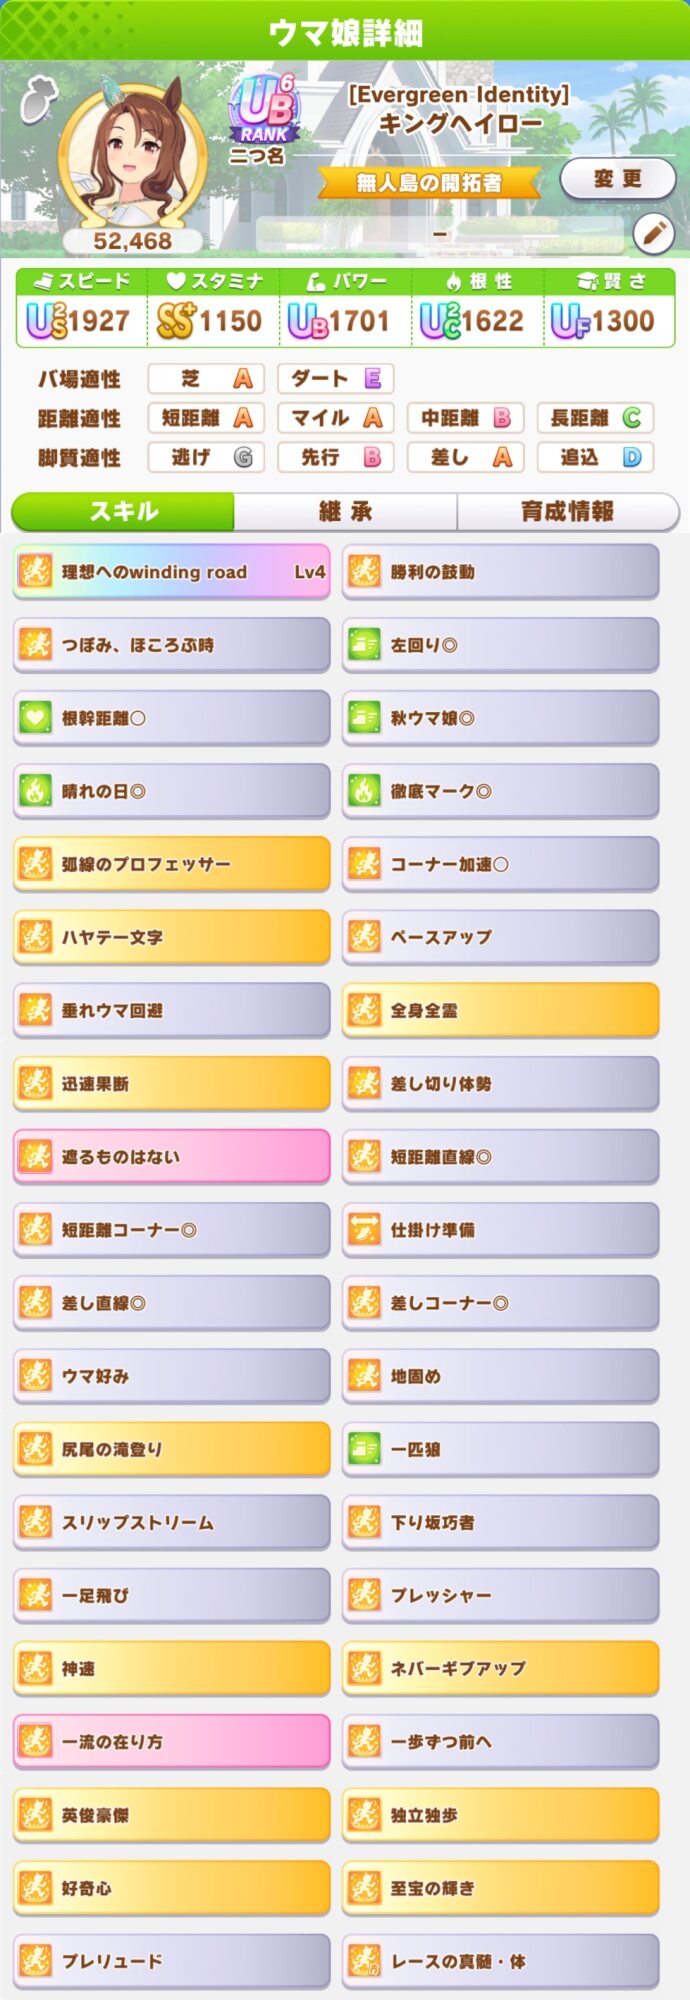Image resolution: width=690 pixels, height=2000 pixels.
Task: Open the 育成情報 tab
Action: pos(567,512)
